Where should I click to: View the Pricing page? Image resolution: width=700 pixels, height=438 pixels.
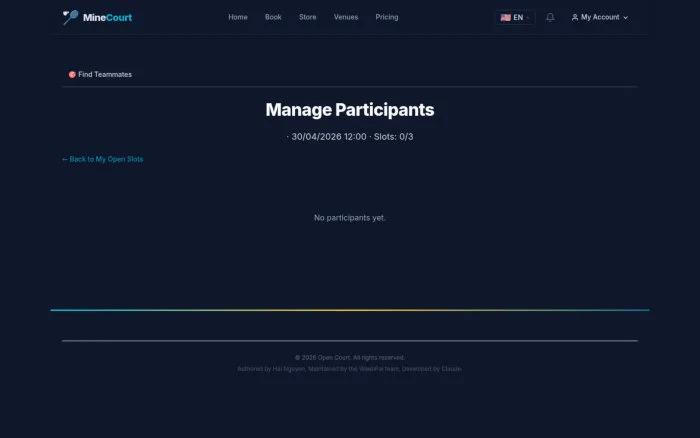(x=387, y=17)
